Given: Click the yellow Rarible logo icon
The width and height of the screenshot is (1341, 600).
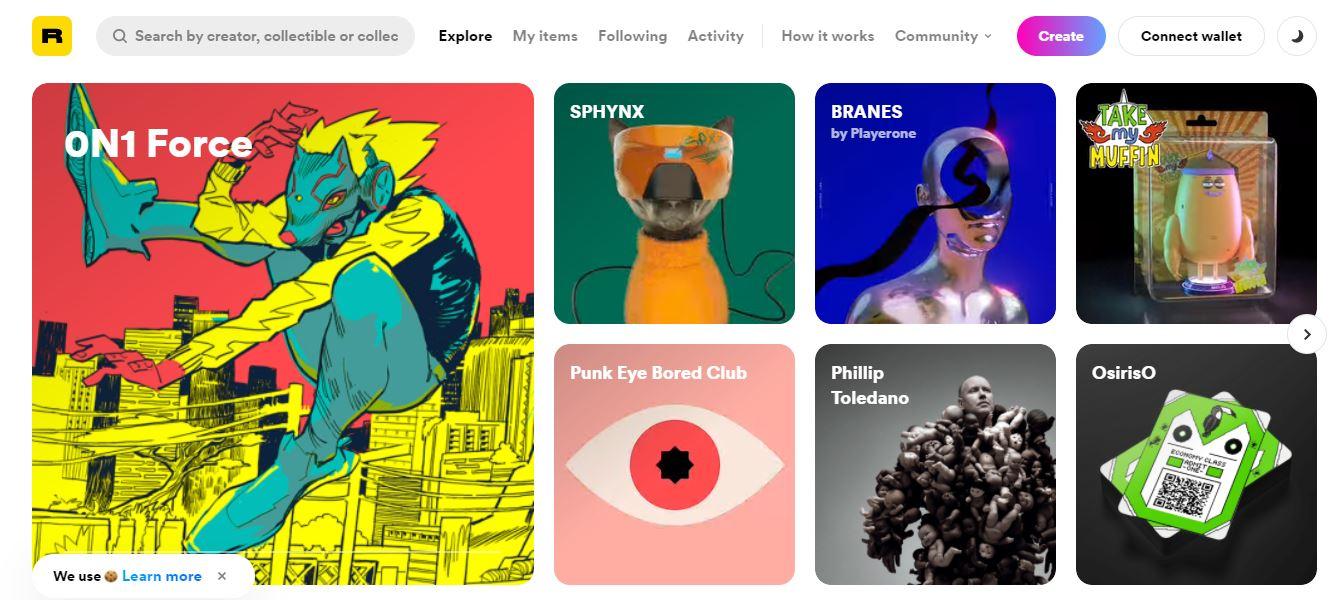Looking at the screenshot, I should click(52, 36).
